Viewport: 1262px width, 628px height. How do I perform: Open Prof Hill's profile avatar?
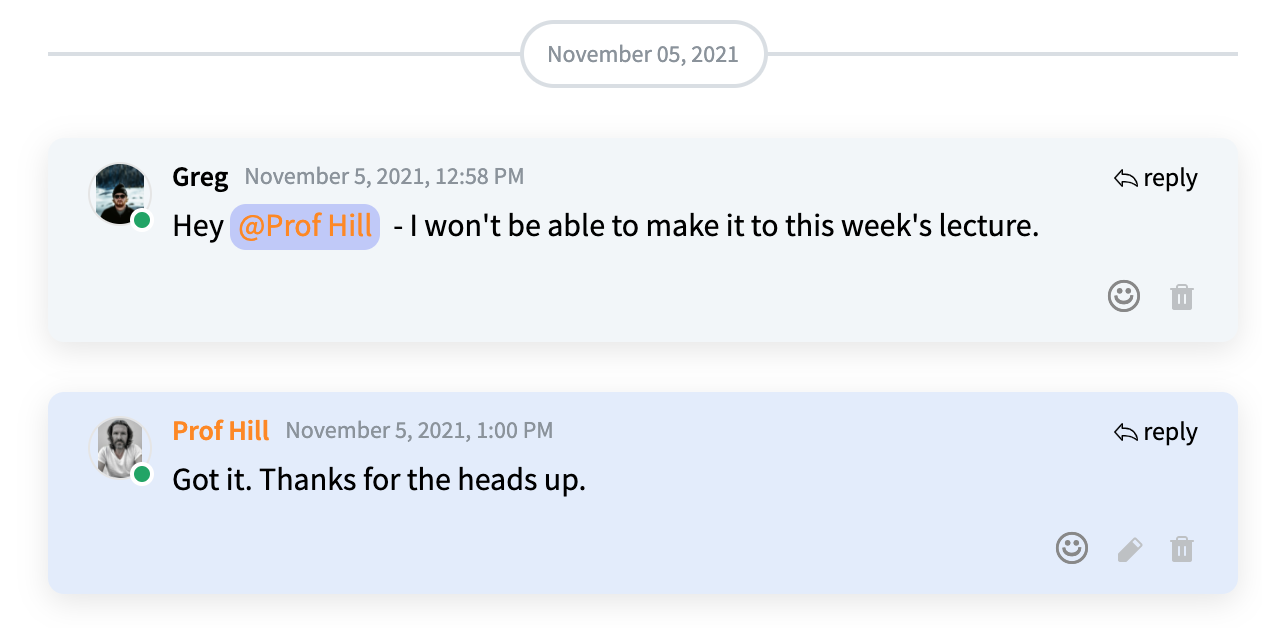120,448
